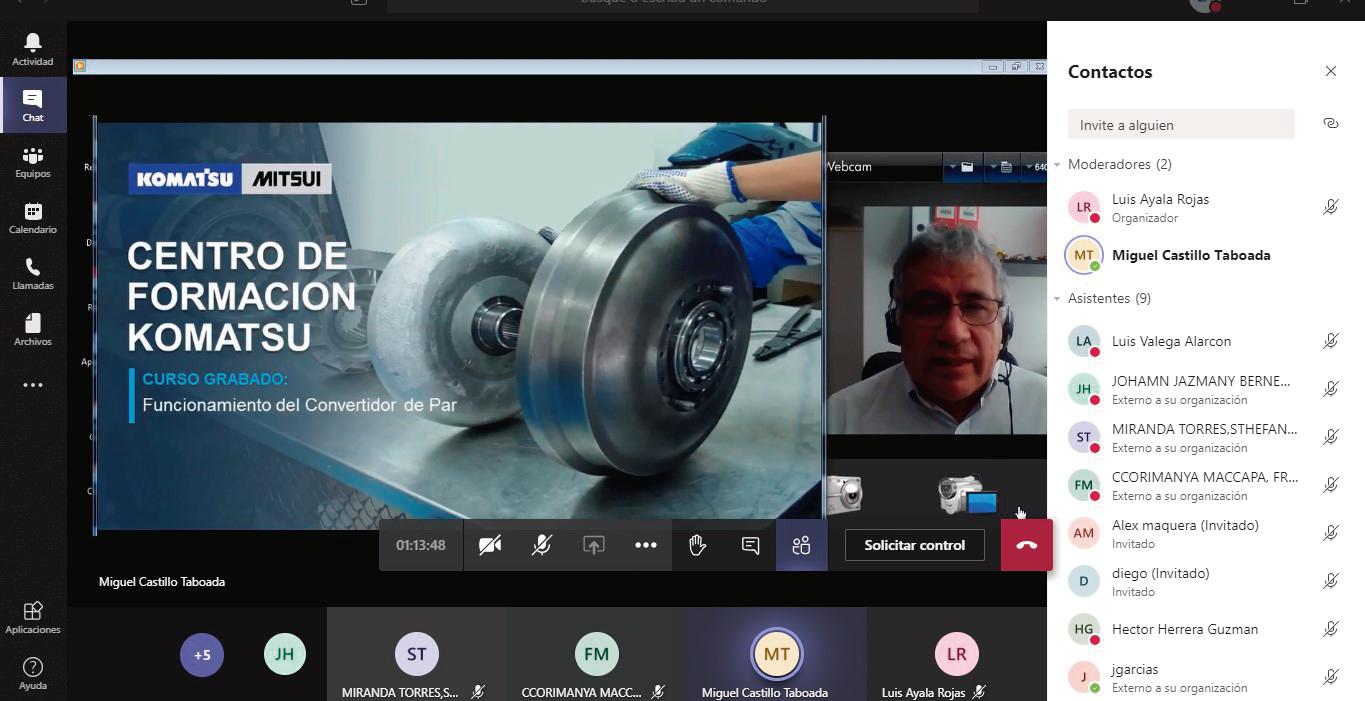Click the video camcorder icon in shared screen
The width and height of the screenshot is (1365, 701).
[x=967, y=494]
